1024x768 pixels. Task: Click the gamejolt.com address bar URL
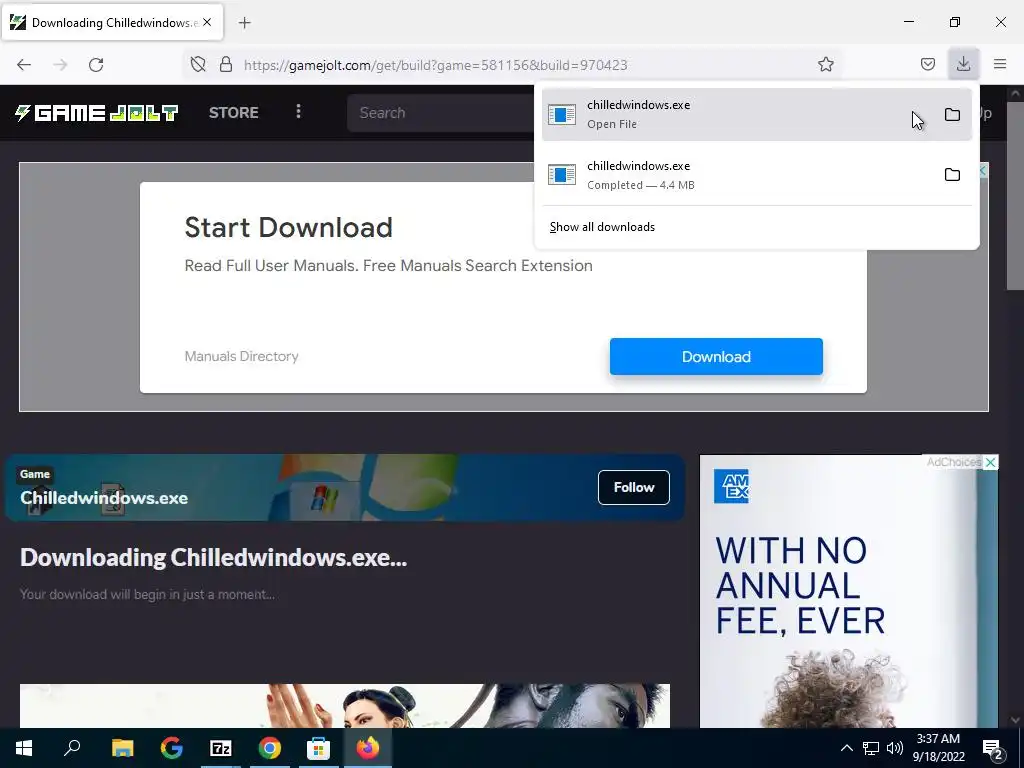(435, 65)
